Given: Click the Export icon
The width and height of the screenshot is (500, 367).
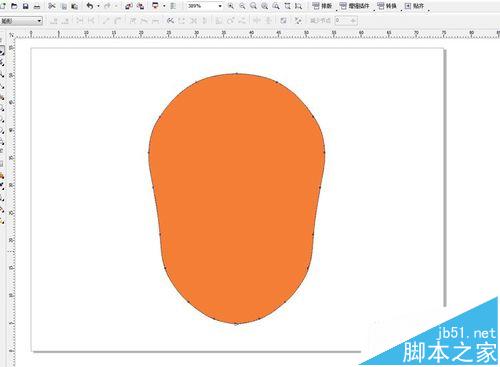Looking at the screenshot, I should 140,6.
